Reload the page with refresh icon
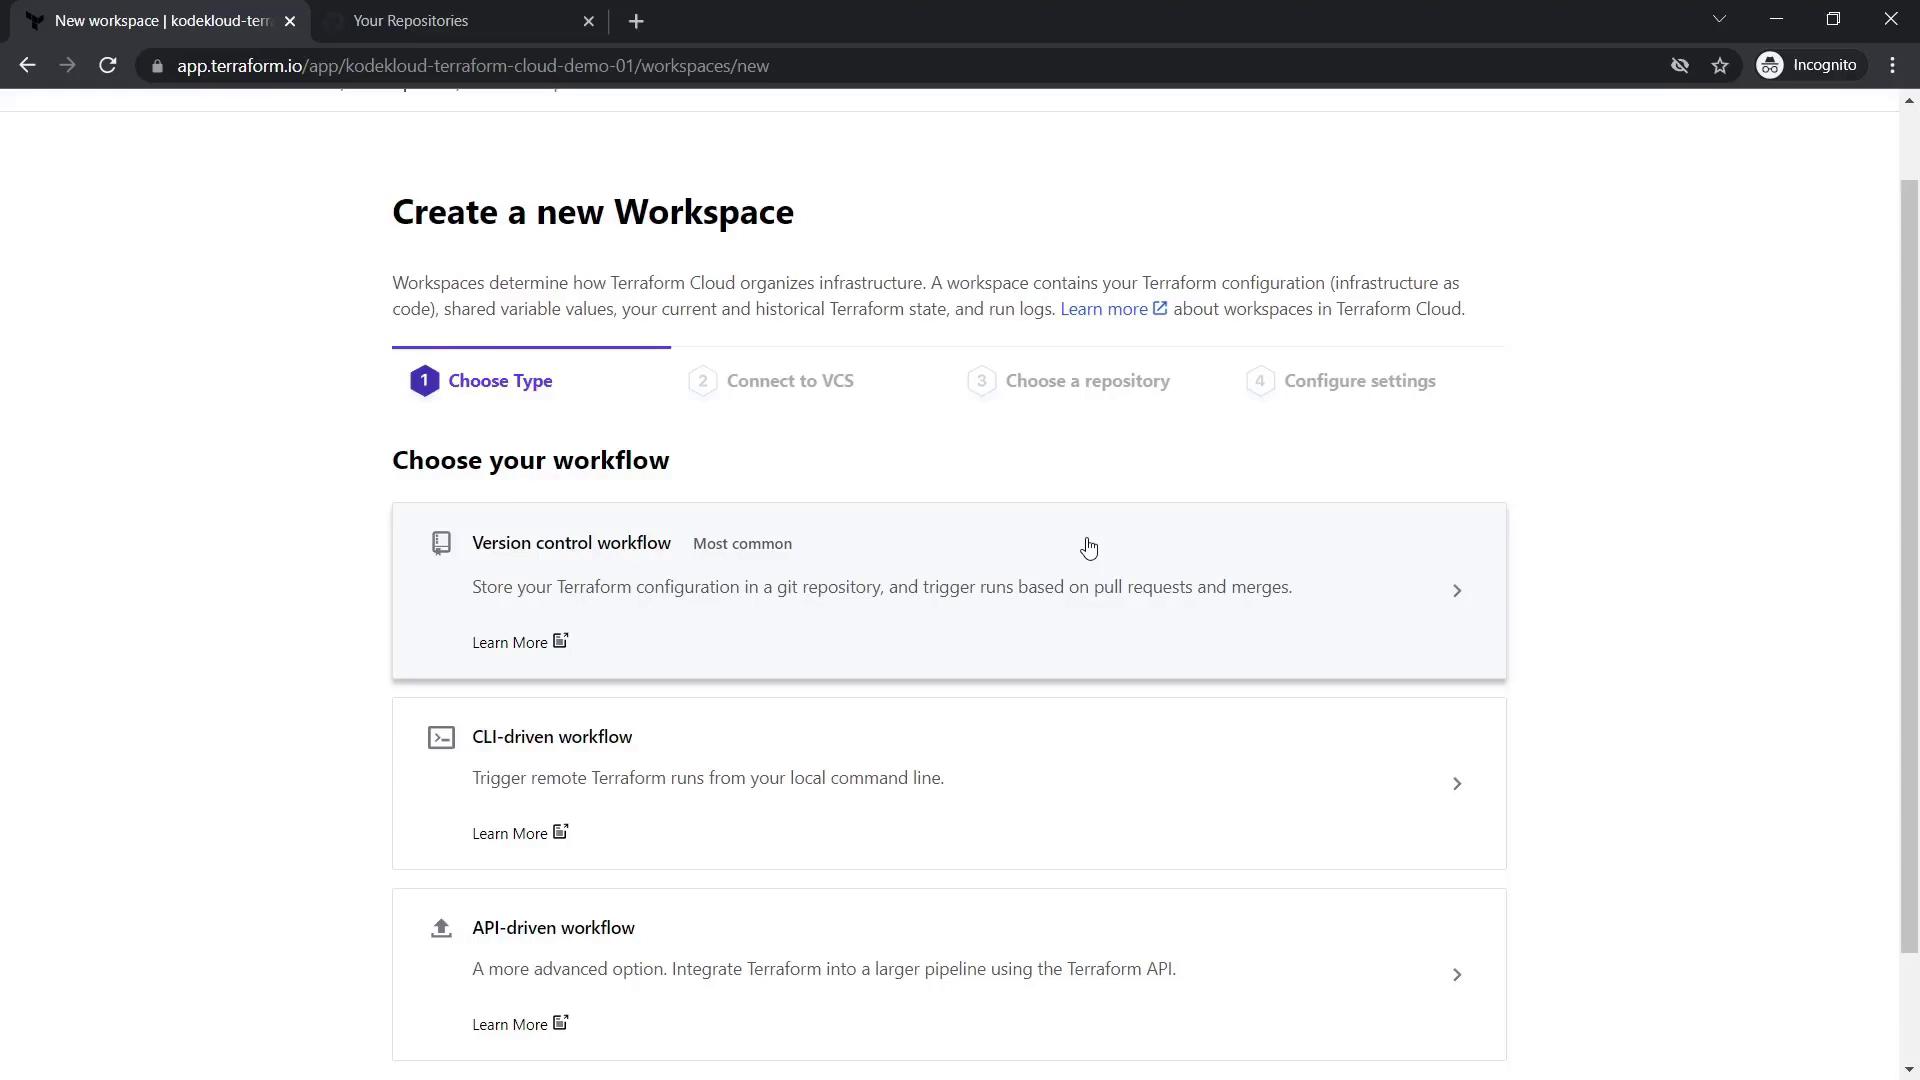 108,66
